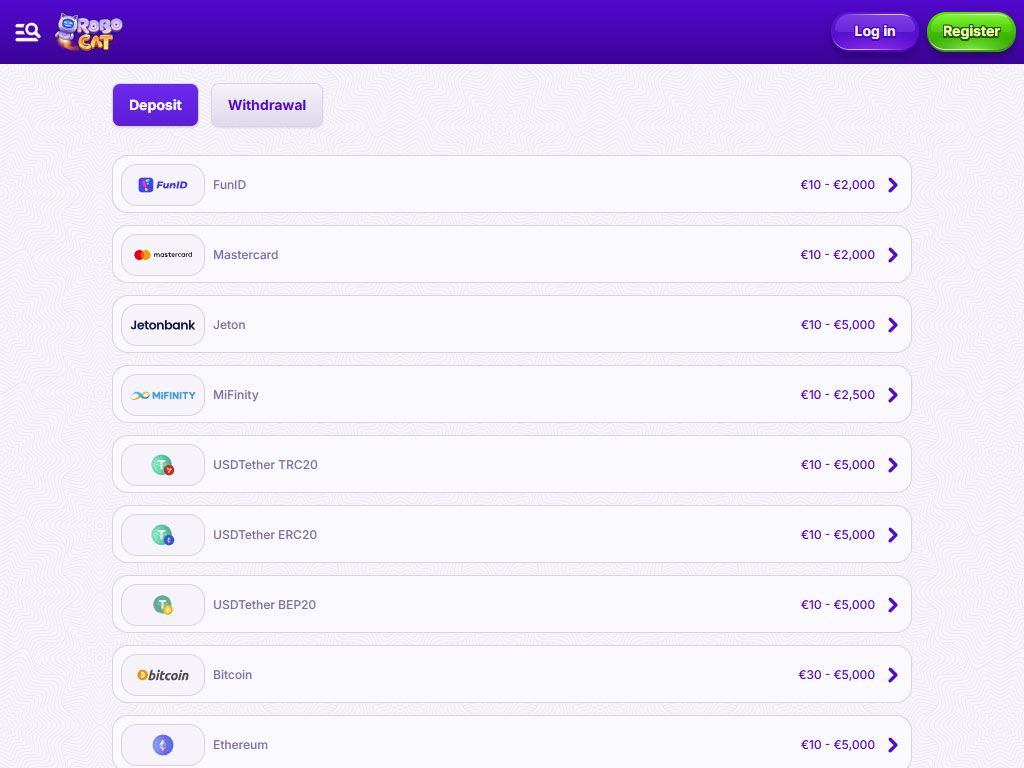Click the RoboCat logo
1024x768 pixels.
(x=89, y=32)
